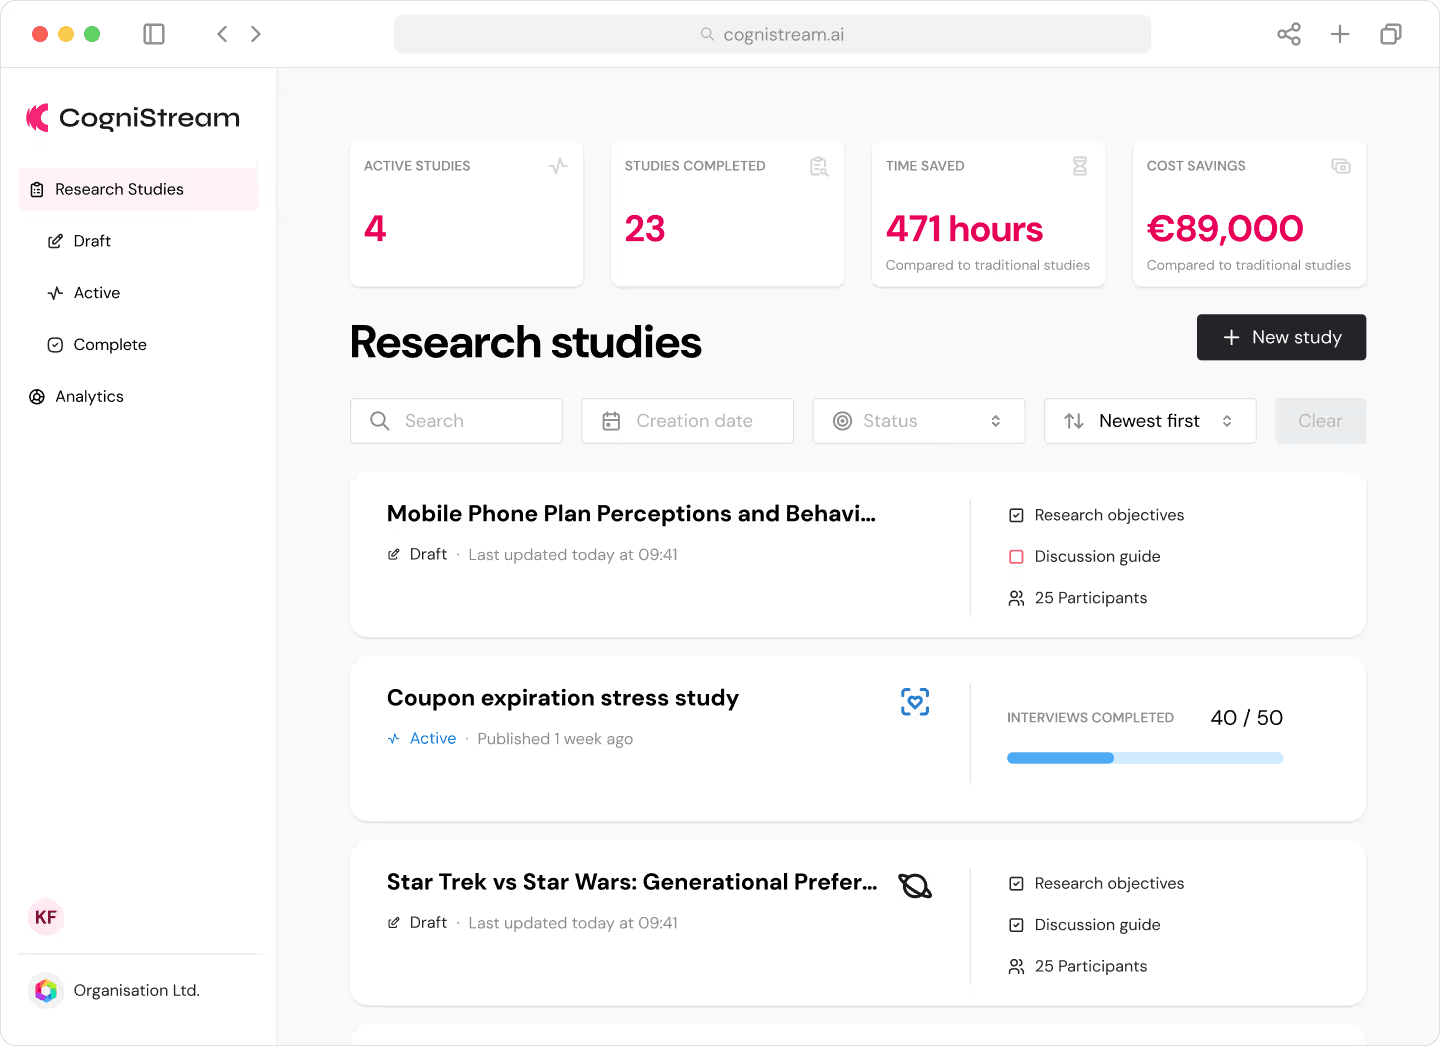
Task: Open the Complete studies section
Action: pos(98,345)
